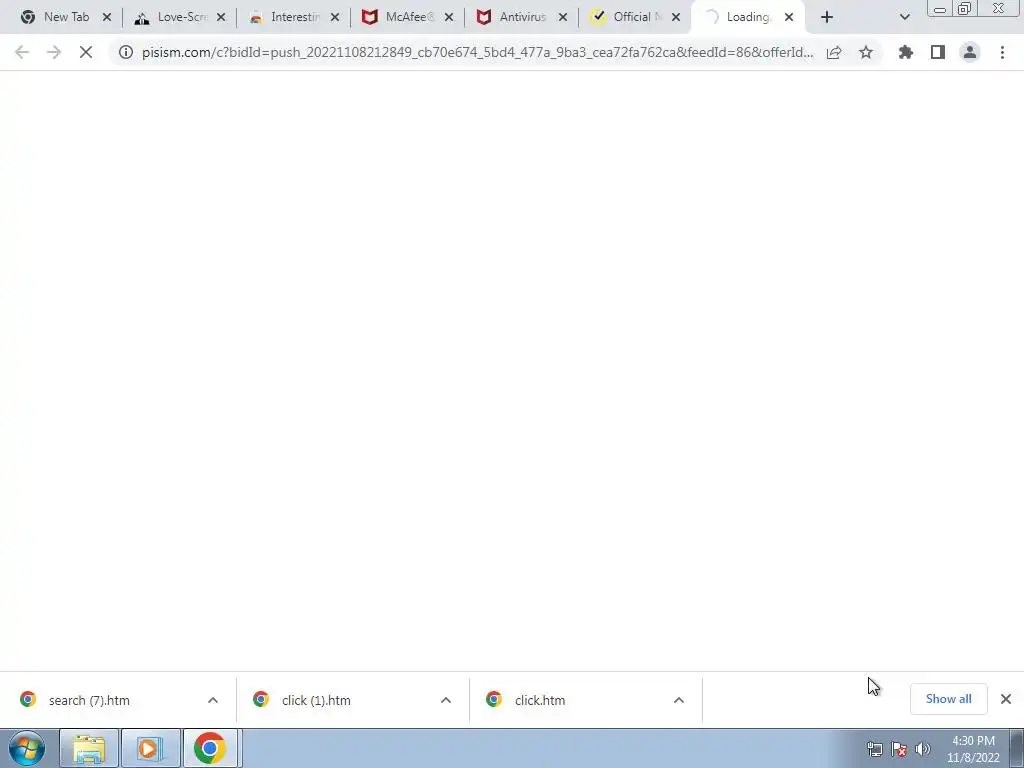
Task: Launch Windows Media Player from taskbar
Action: (150, 748)
